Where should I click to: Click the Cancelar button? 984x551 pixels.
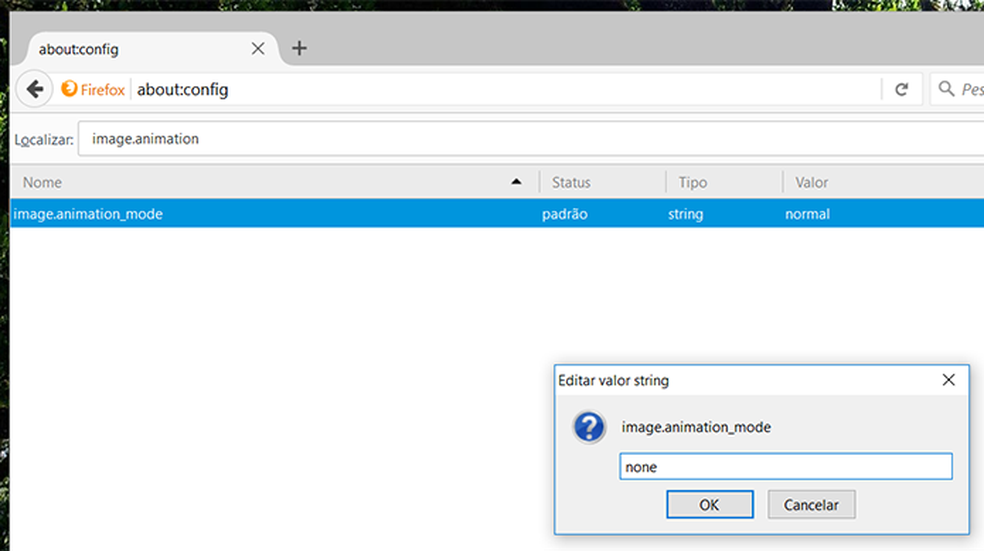811,505
